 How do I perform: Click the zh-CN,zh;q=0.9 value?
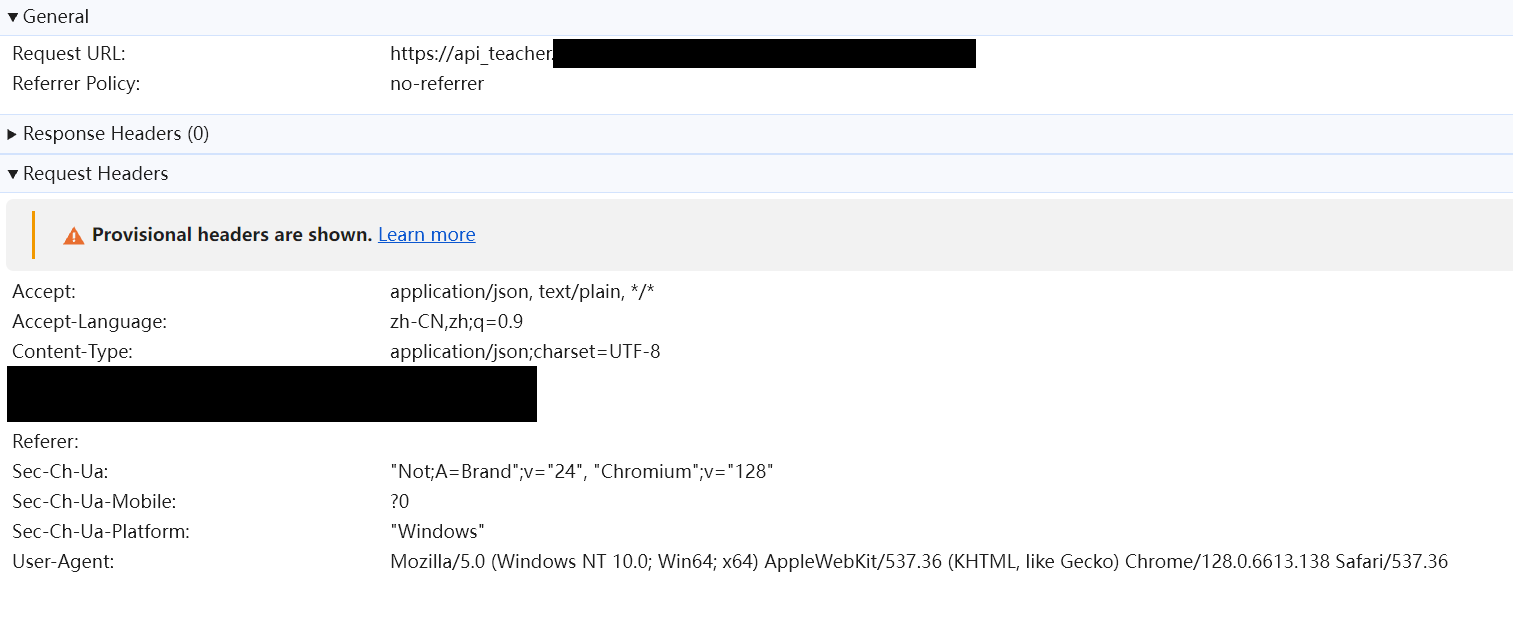(x=457, y=322)
